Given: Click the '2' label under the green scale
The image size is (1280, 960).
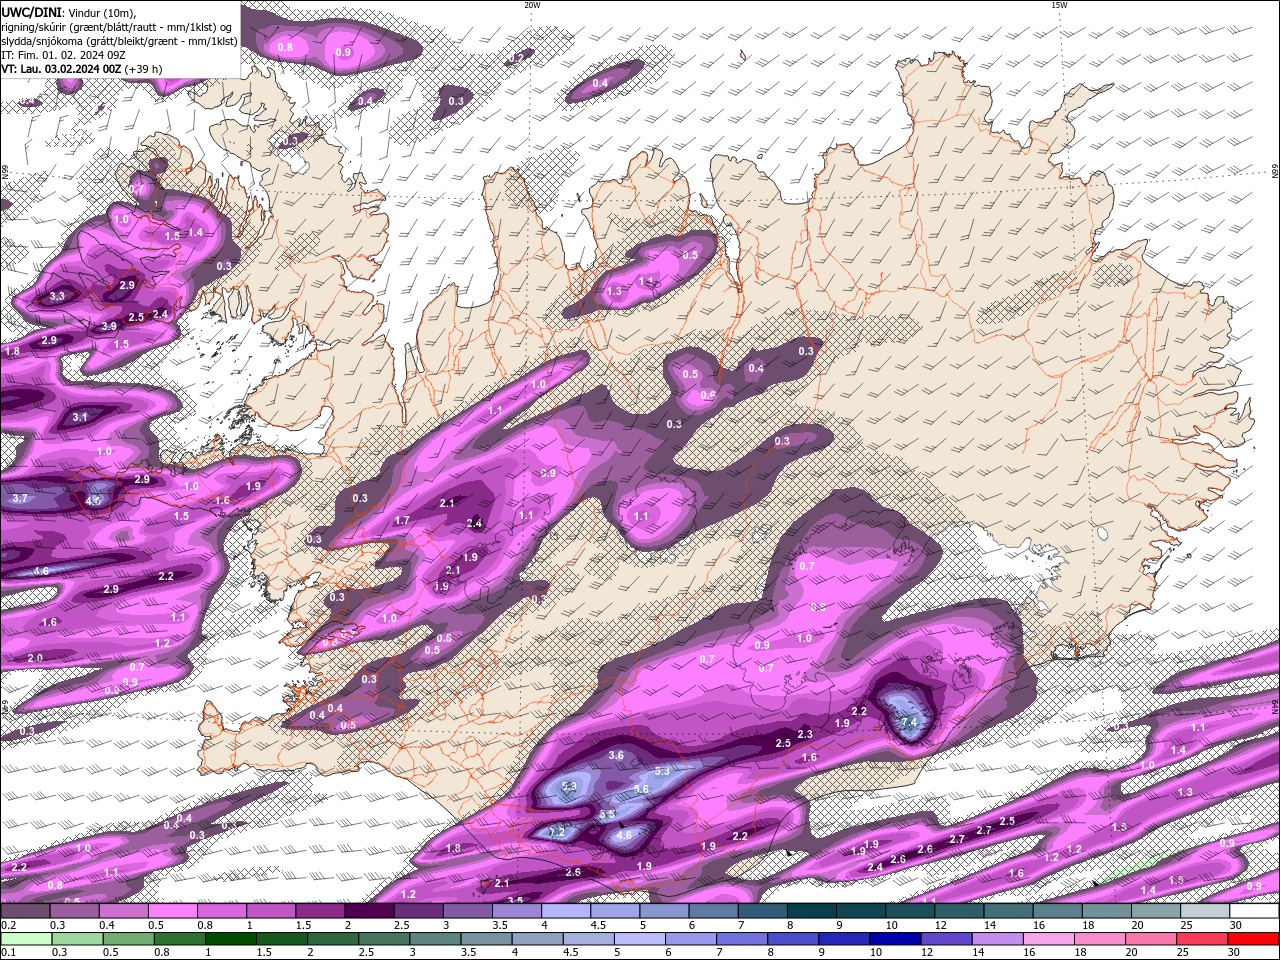Looking at the screenshot, I should (x=311, y=953).
